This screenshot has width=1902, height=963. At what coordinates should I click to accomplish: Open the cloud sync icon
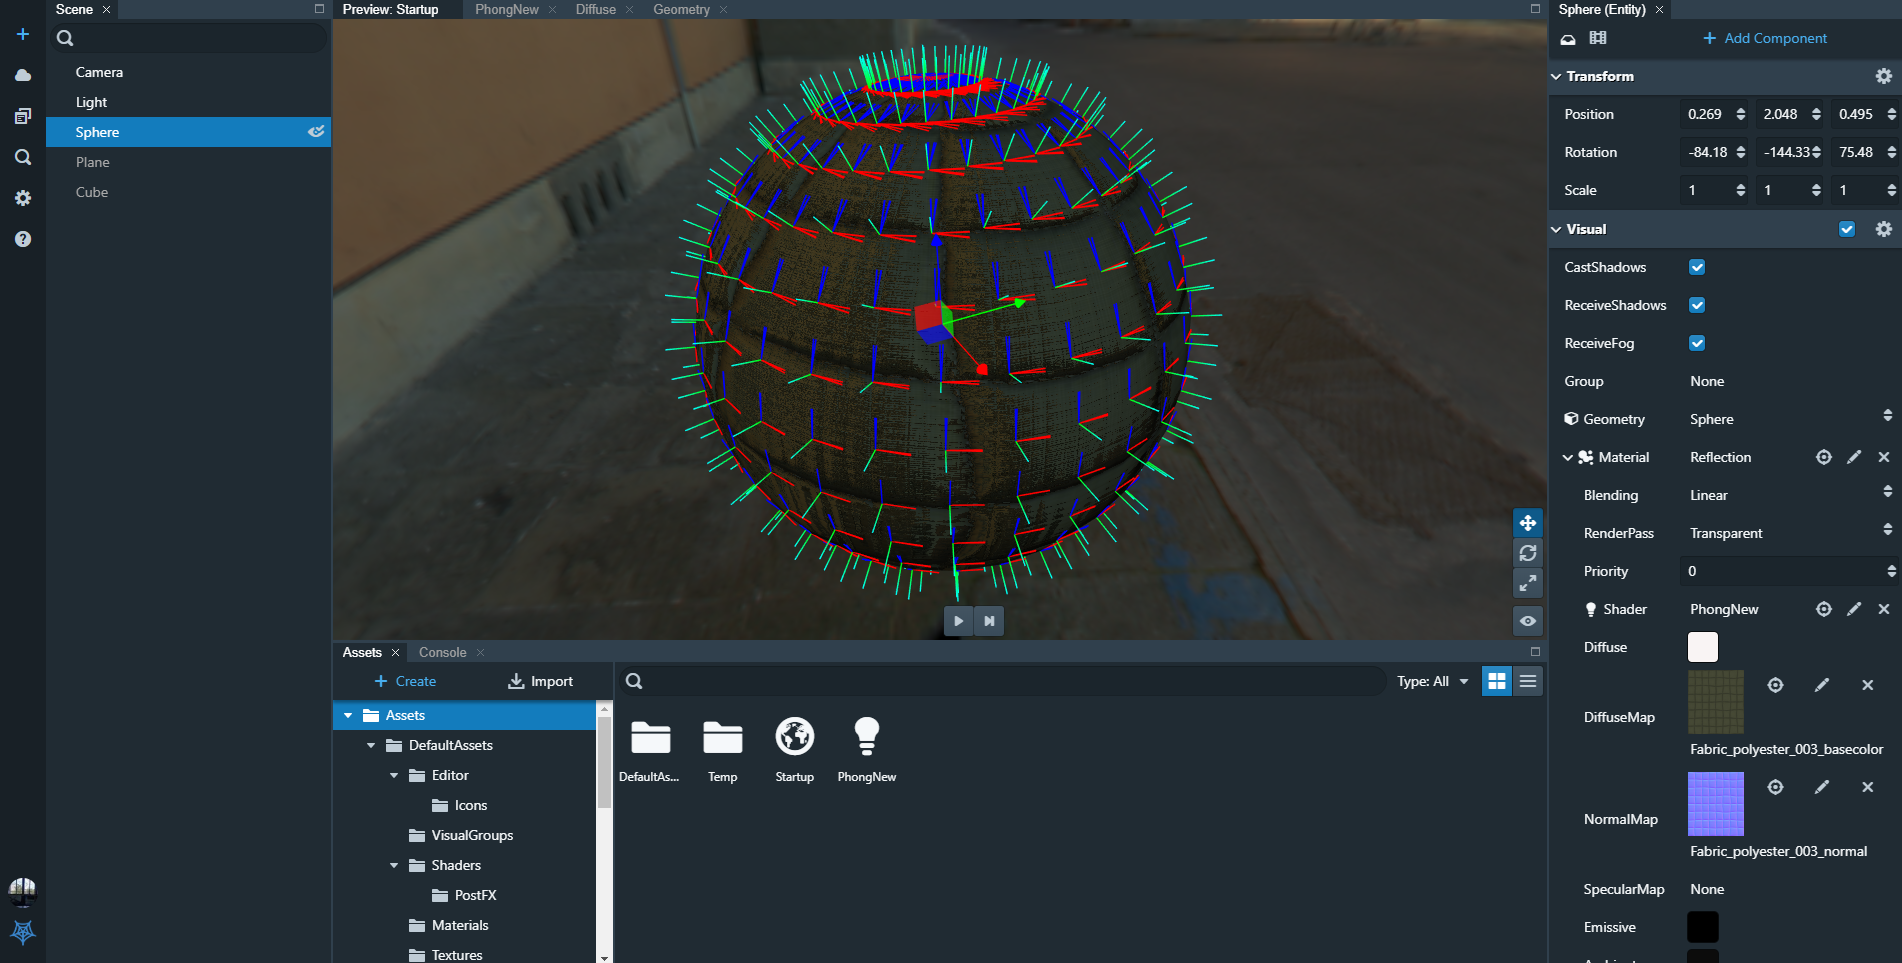(22, 74)
